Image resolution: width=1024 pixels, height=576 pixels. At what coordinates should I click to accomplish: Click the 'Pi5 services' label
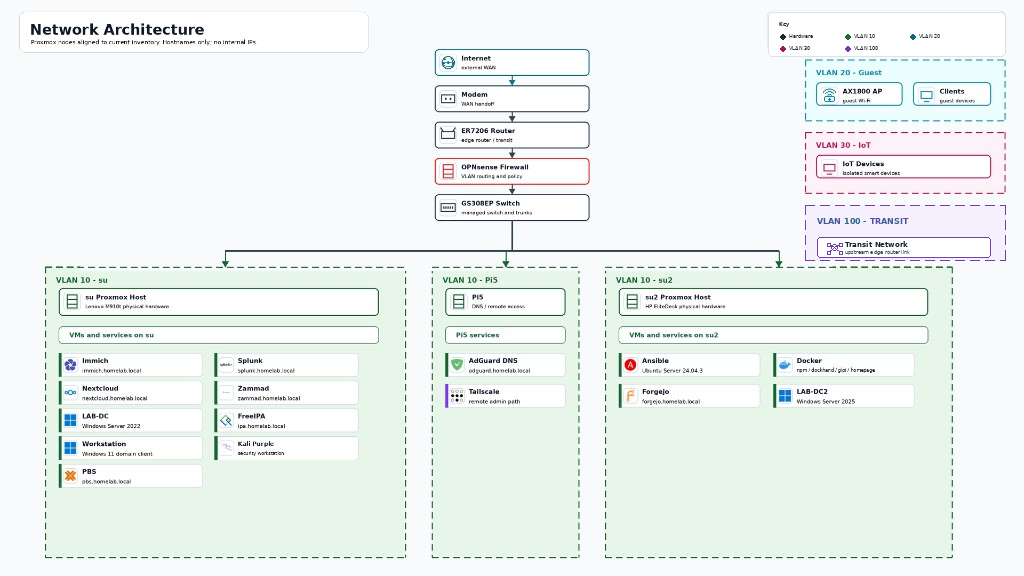point(477,335)
